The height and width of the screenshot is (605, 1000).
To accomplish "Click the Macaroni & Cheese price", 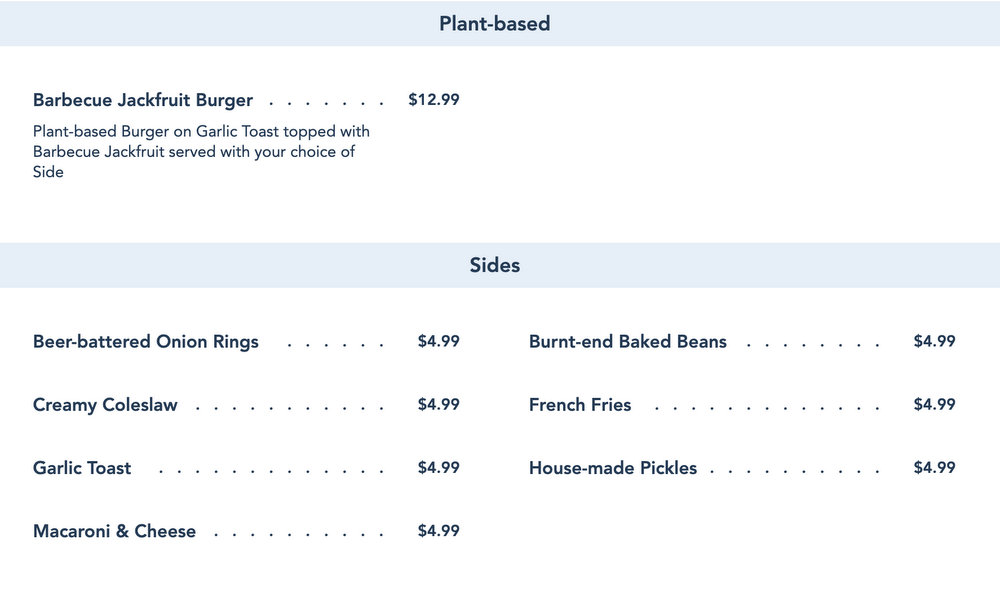I will [438, 530].
